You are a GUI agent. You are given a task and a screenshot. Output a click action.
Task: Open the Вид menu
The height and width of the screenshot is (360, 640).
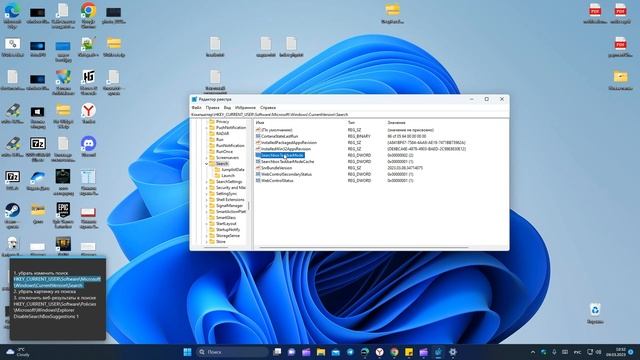(x=227, y=108)
